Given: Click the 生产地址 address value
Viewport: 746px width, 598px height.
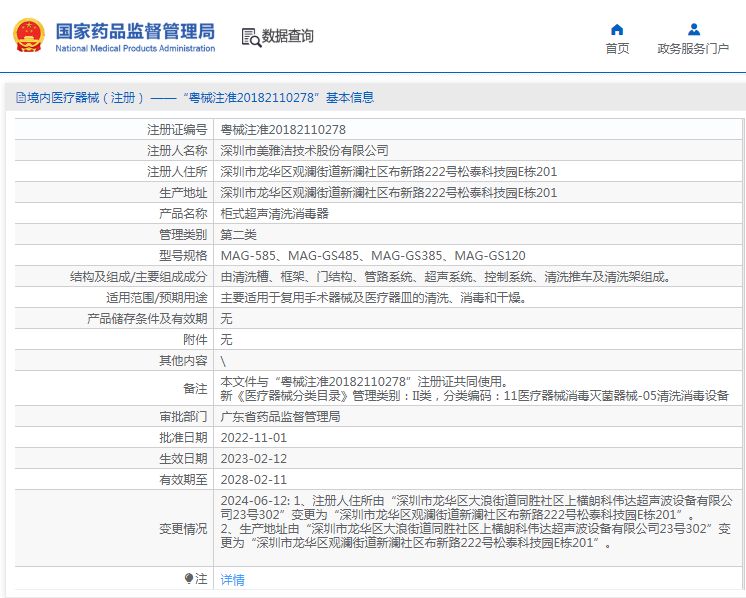Looking at the screenshot, I should [x=388, y=193].
